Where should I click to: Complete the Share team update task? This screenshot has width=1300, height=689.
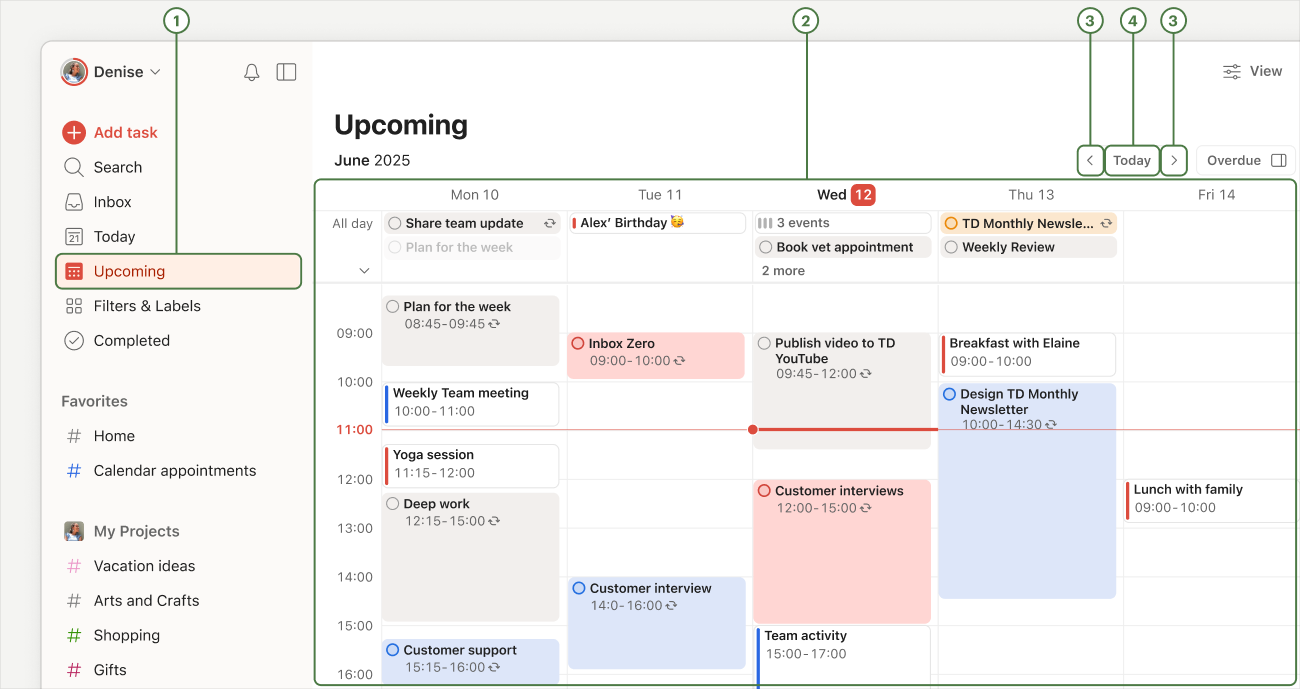coord(395,223)
